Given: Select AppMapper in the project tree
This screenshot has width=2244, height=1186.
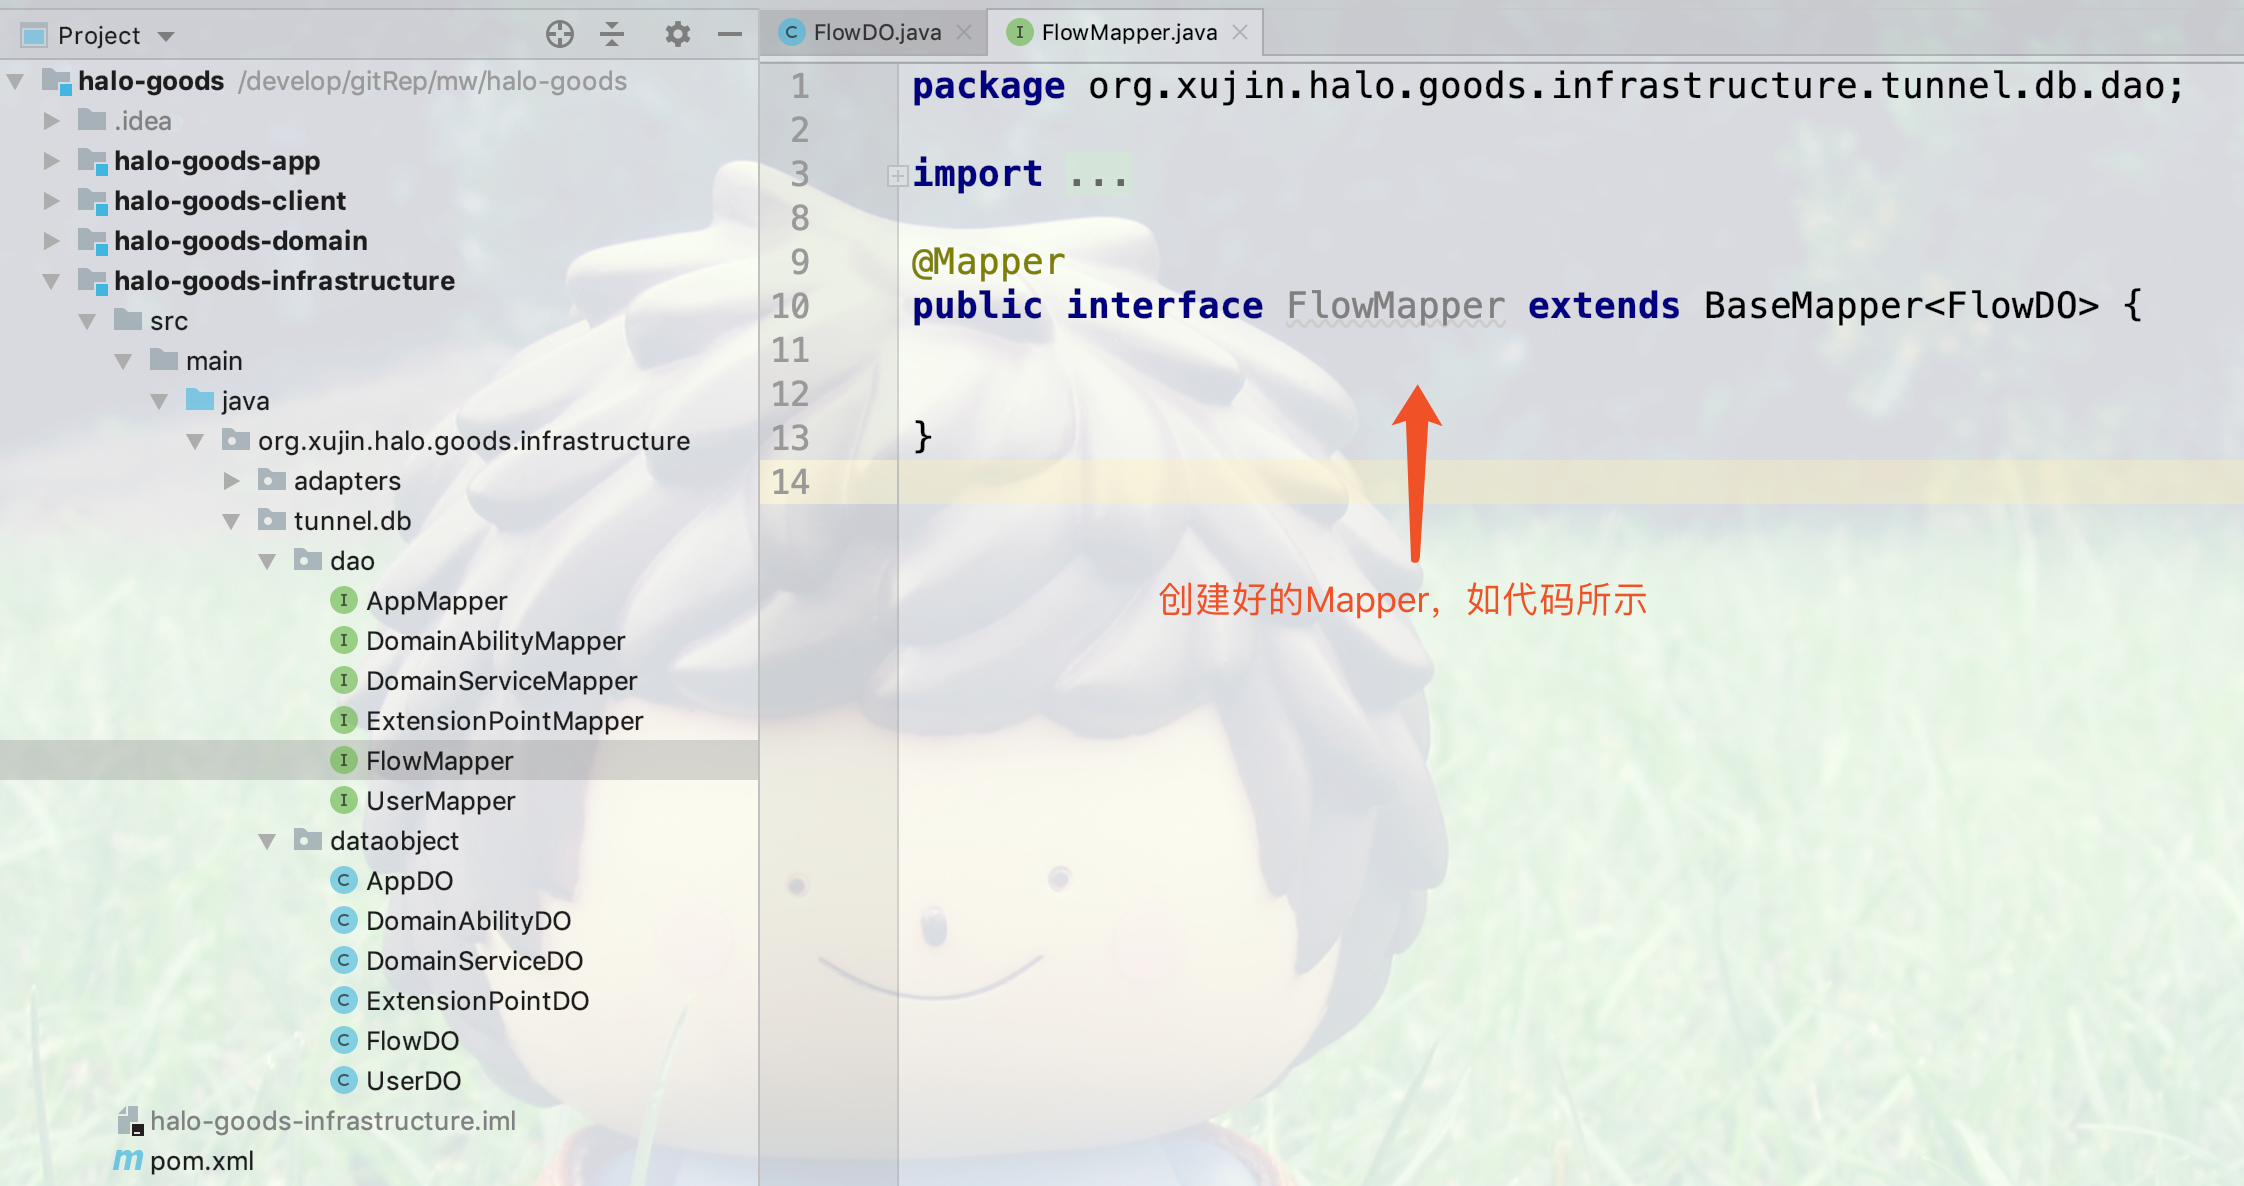Looking at the screenshot, I should click(436, 601).
